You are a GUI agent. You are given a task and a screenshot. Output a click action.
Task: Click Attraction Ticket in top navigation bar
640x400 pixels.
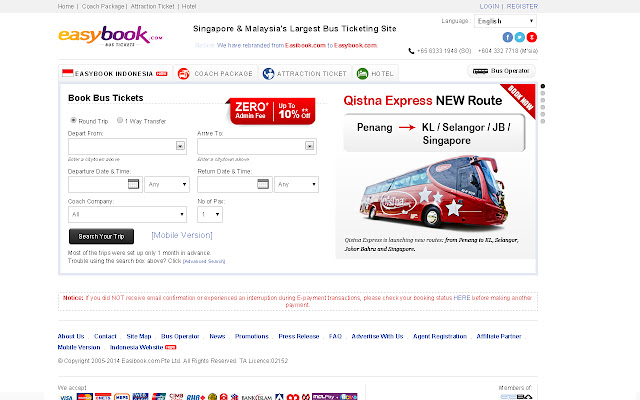[x=152, y=7]
